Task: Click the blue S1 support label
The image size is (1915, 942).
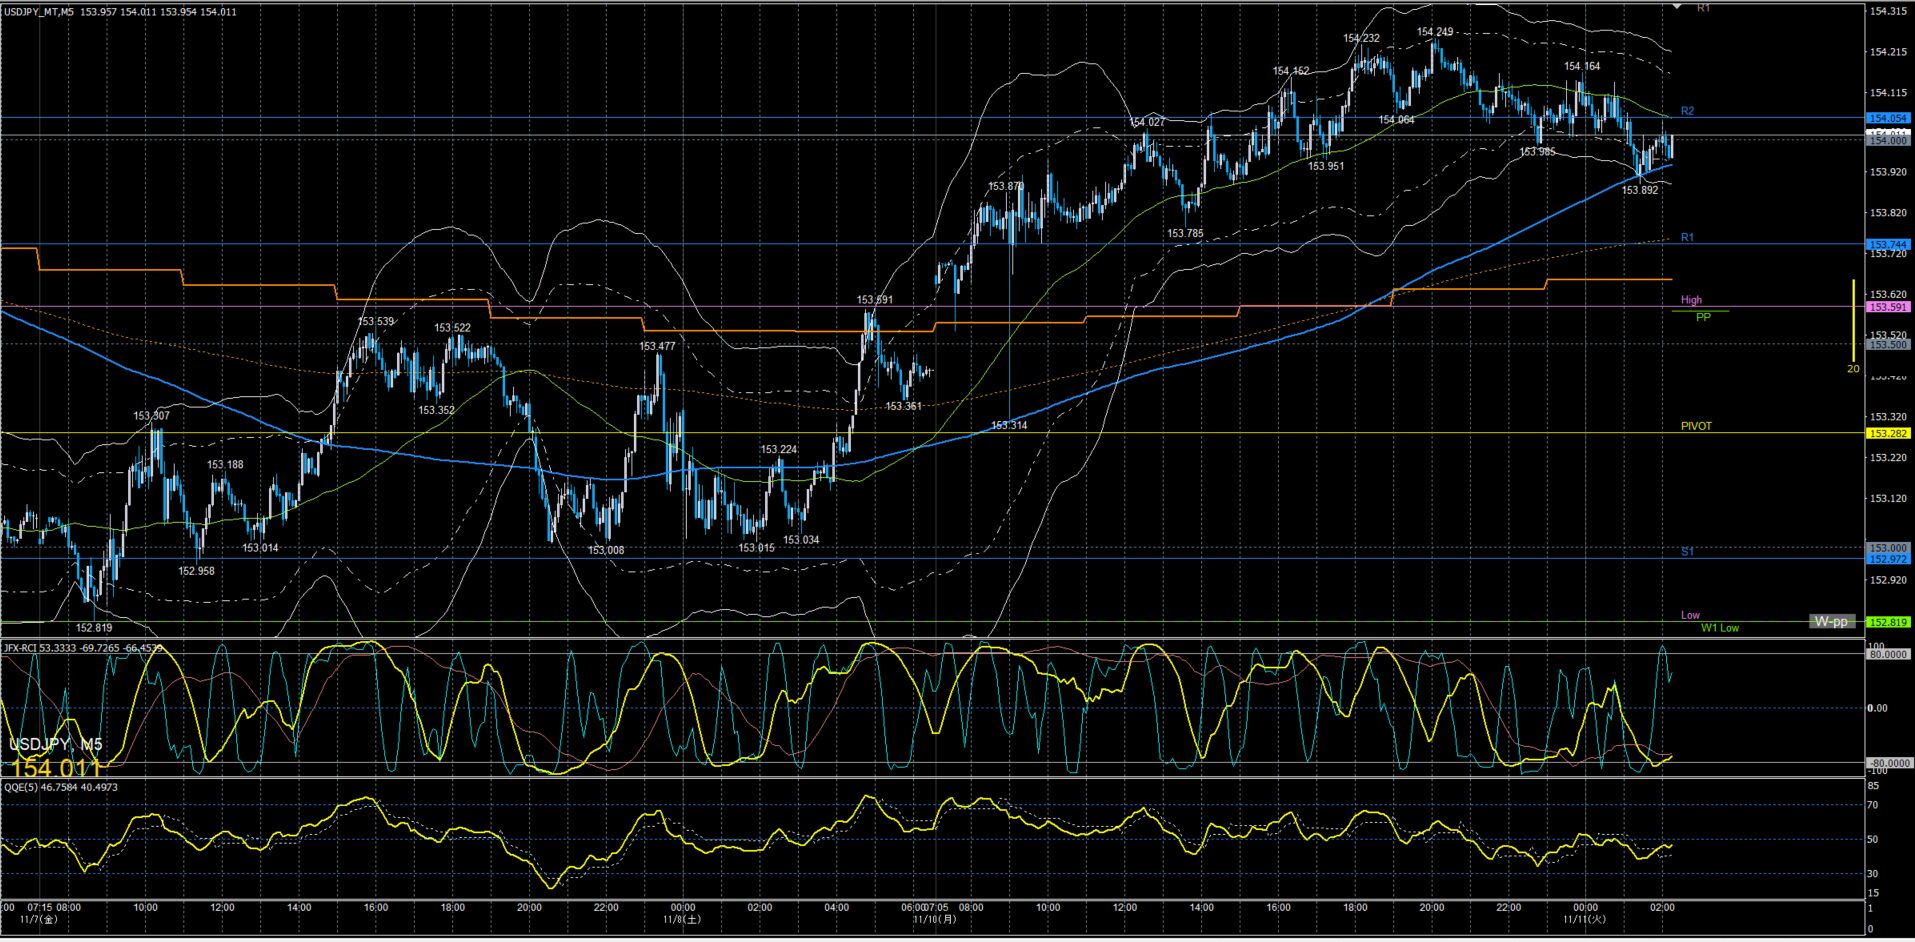Action: pos(1687,552)
